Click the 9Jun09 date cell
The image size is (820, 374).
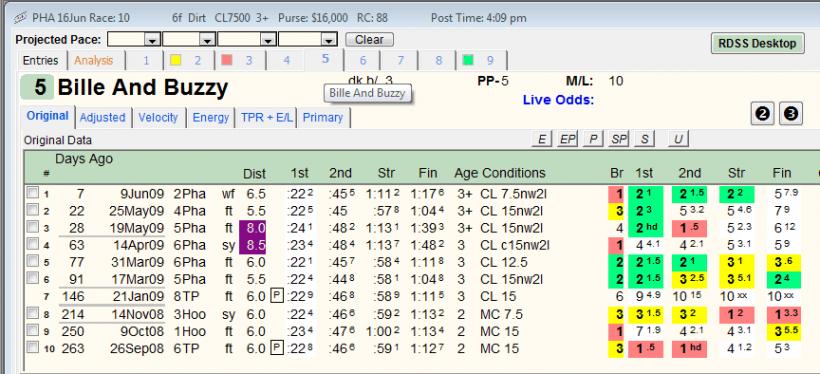click(x=142, y=194)
